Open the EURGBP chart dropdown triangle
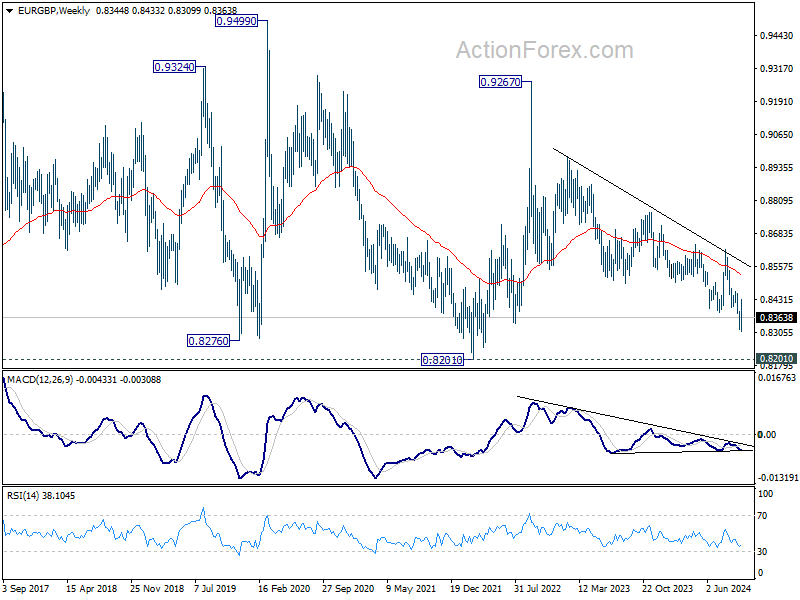This screenshot has width=800, height=600. coord(10,11)
